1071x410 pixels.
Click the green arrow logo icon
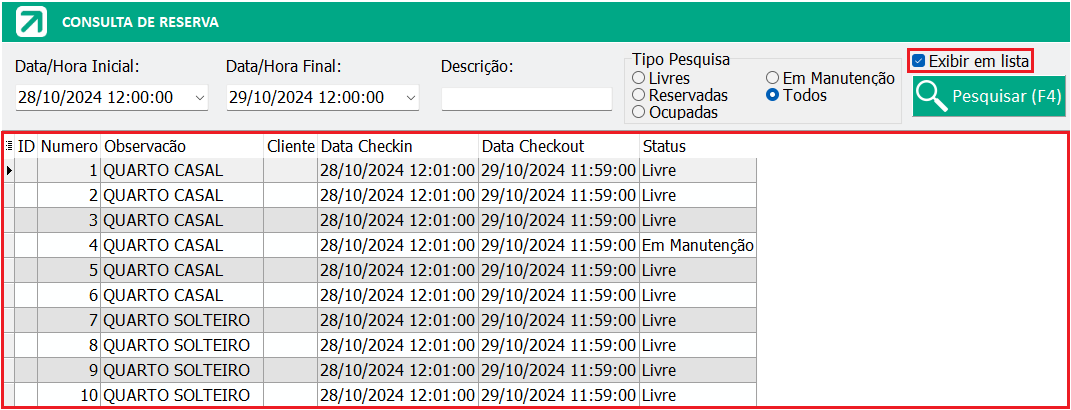click(x=31, y=22)
